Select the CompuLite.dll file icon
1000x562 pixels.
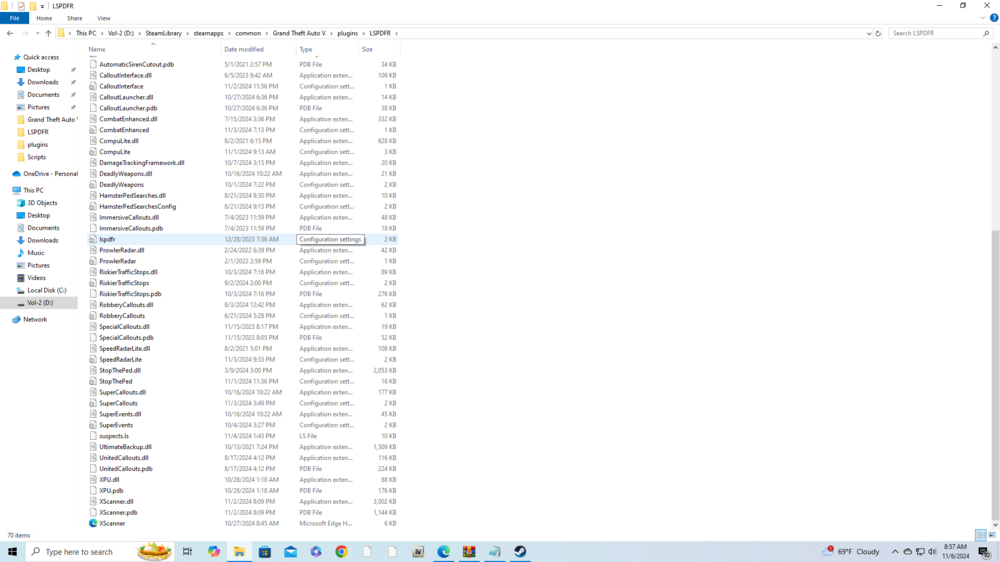tap(93, 141)
